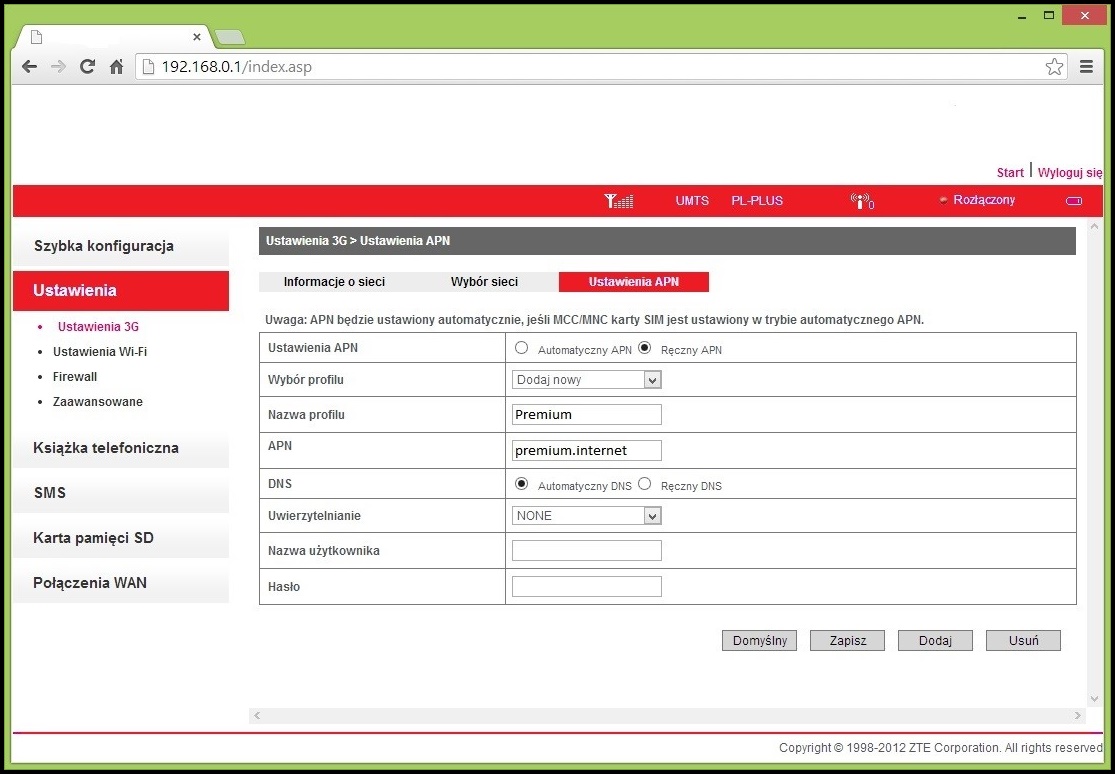Open the Wybór profilu dropdown
This screenshot has width=1115, height=774.
pyautogui.click(x=587, y=380)
